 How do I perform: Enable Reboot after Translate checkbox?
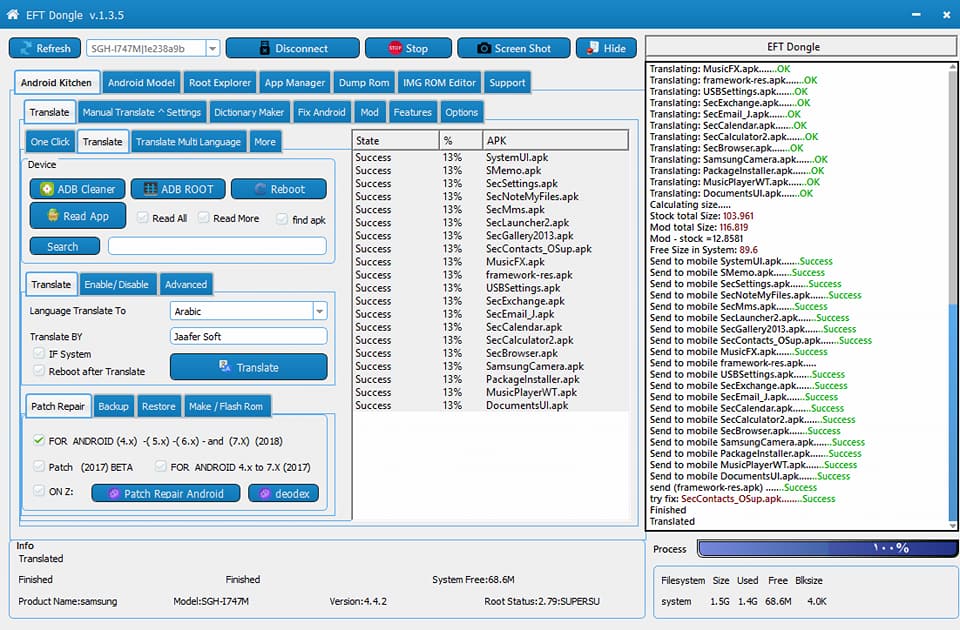(39, 371)
